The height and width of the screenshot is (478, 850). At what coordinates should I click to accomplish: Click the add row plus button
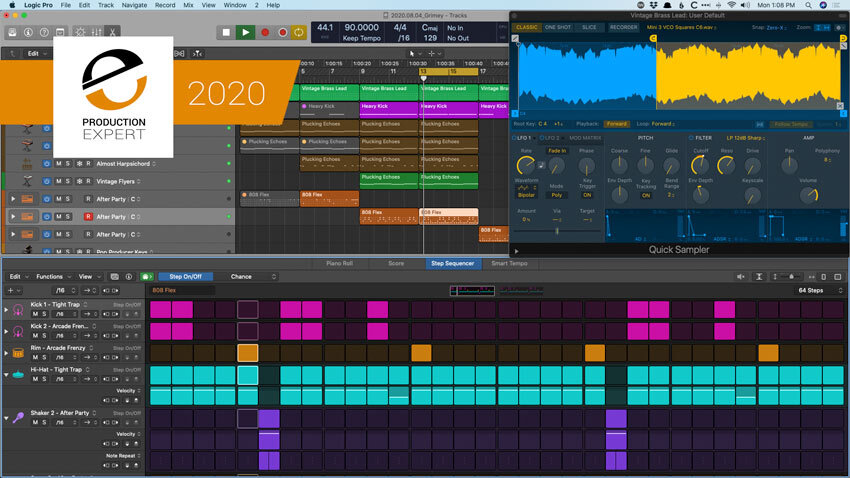(x=10, y=290)
